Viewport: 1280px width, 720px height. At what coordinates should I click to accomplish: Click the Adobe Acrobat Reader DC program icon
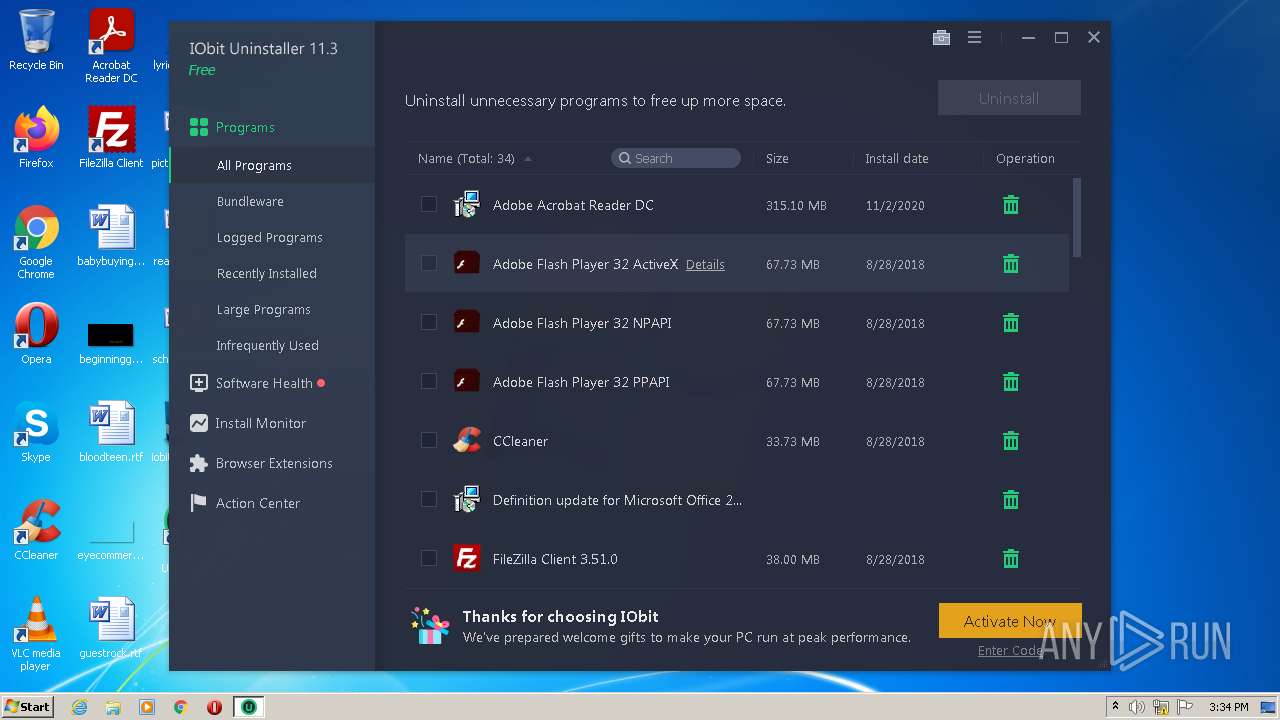pyautogui.click(x=466, y=205)
